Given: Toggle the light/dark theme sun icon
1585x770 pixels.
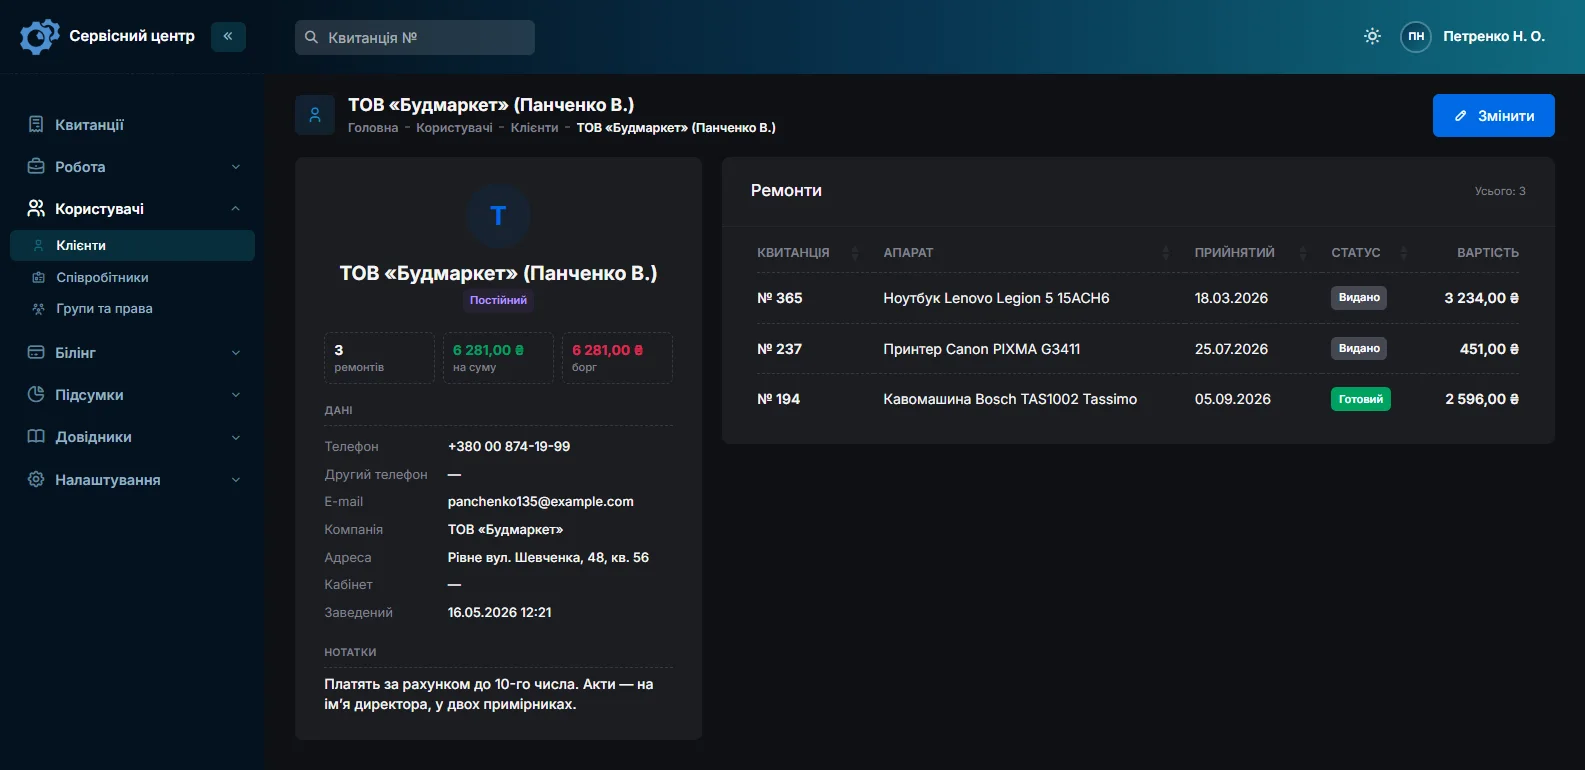Looking at the screenshot, I should point(1372,36).
